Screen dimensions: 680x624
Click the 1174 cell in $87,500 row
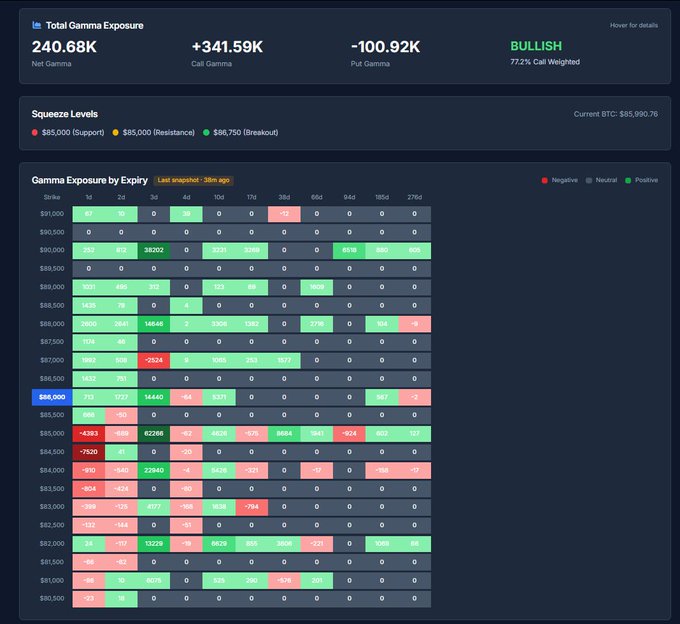(88, 342)
